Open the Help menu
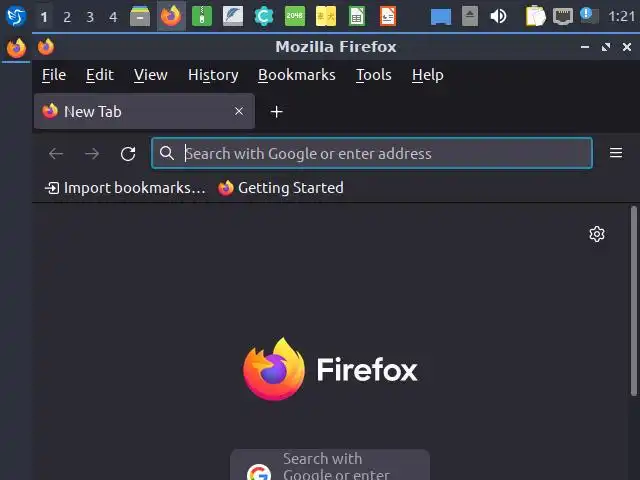 [x=427, y=75]
